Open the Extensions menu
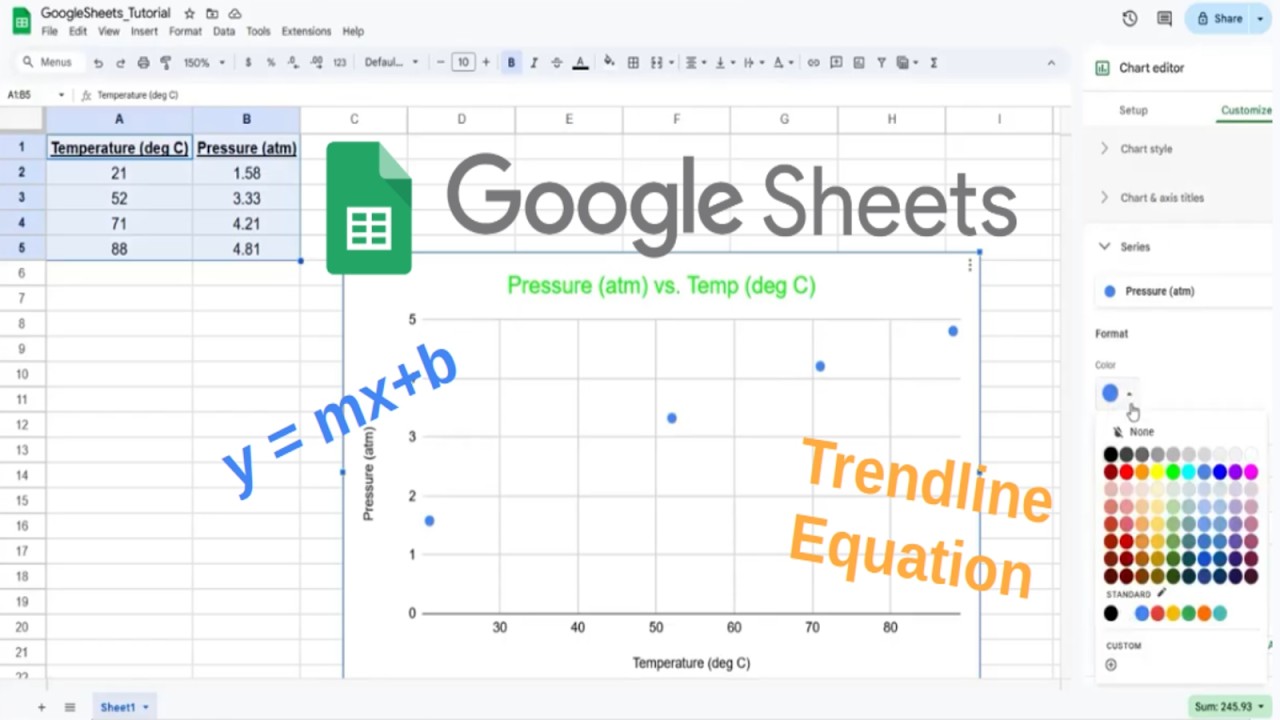 tap(306, 31)
